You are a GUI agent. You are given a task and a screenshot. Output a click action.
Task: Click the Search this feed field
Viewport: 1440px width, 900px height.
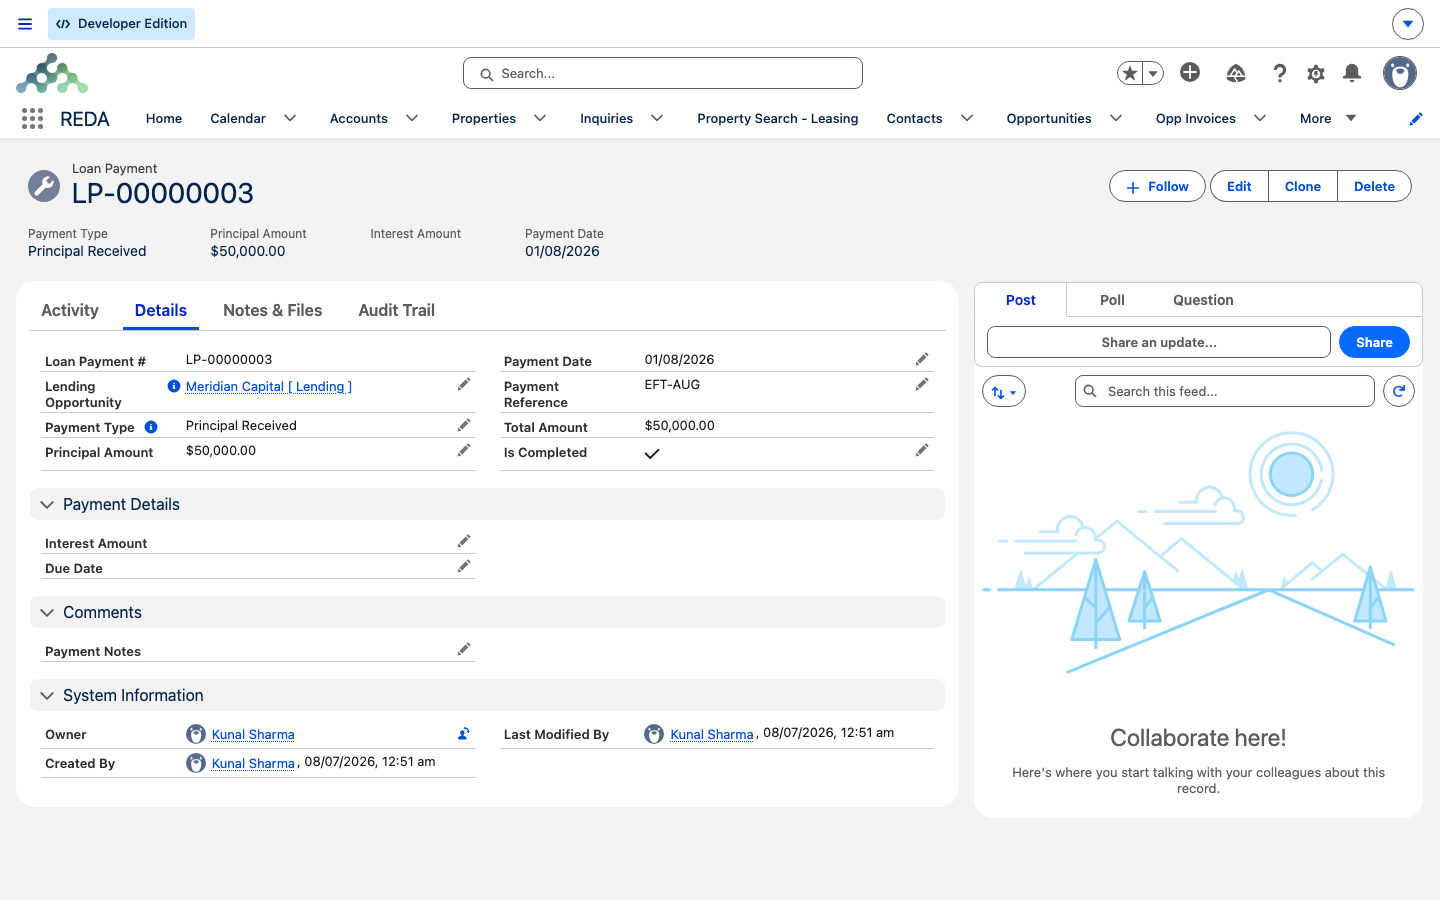click(x=1225, y=391)
